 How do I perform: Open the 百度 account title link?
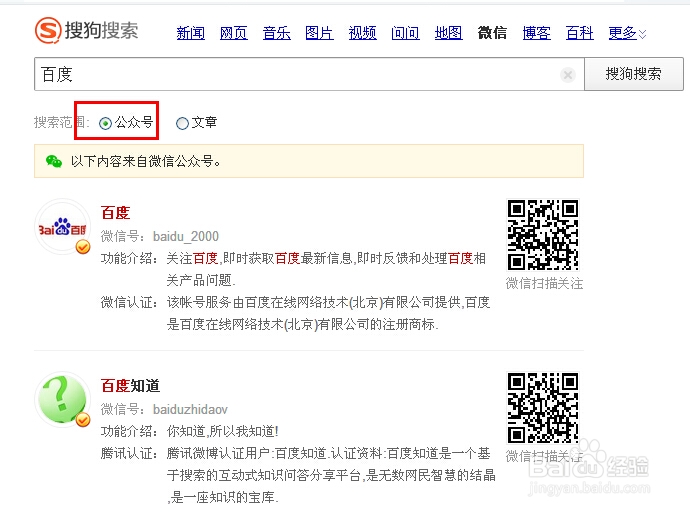point(115,213)
